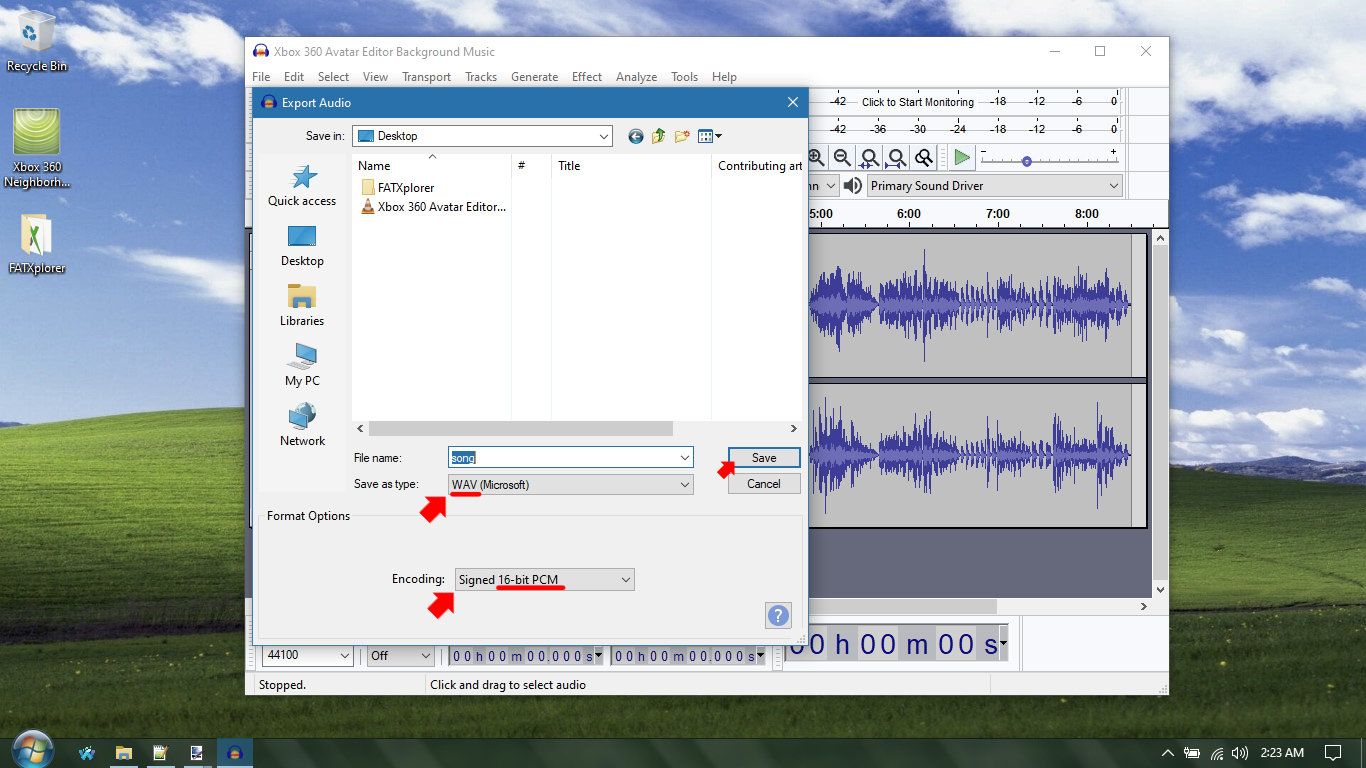Open the Save as type dropdown
1366x768 pixels.
571,484
